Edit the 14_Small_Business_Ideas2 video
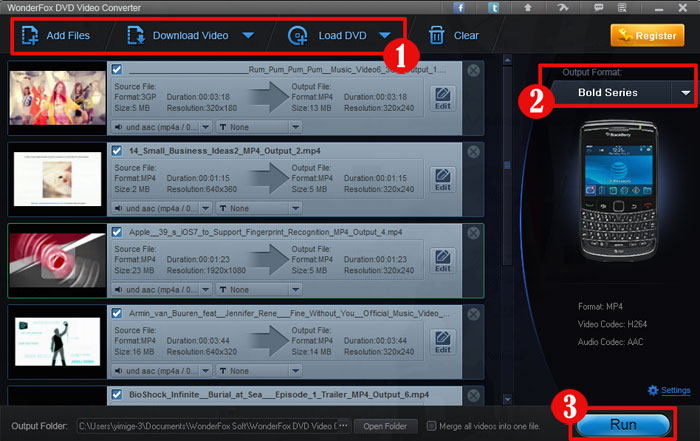 point(443,180)
